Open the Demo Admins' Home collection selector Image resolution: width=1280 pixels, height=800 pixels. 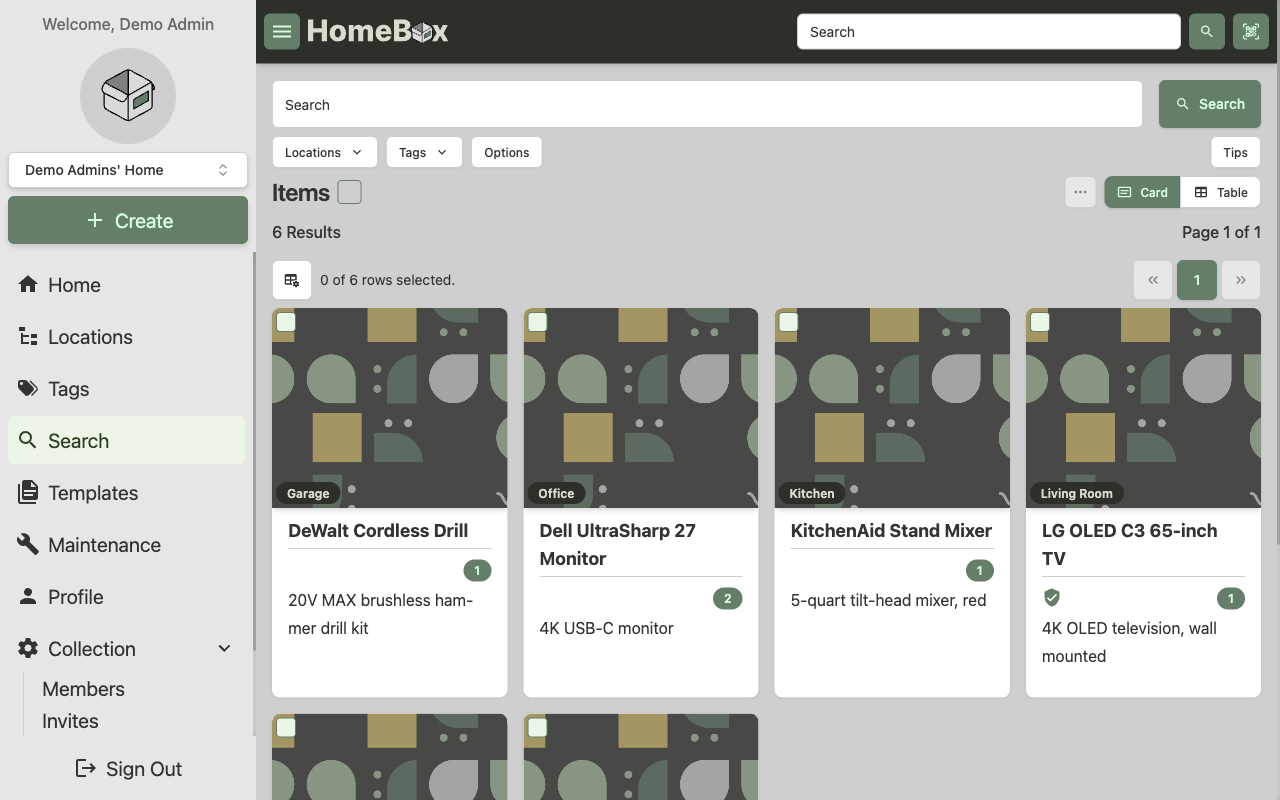tap(128, 170)
